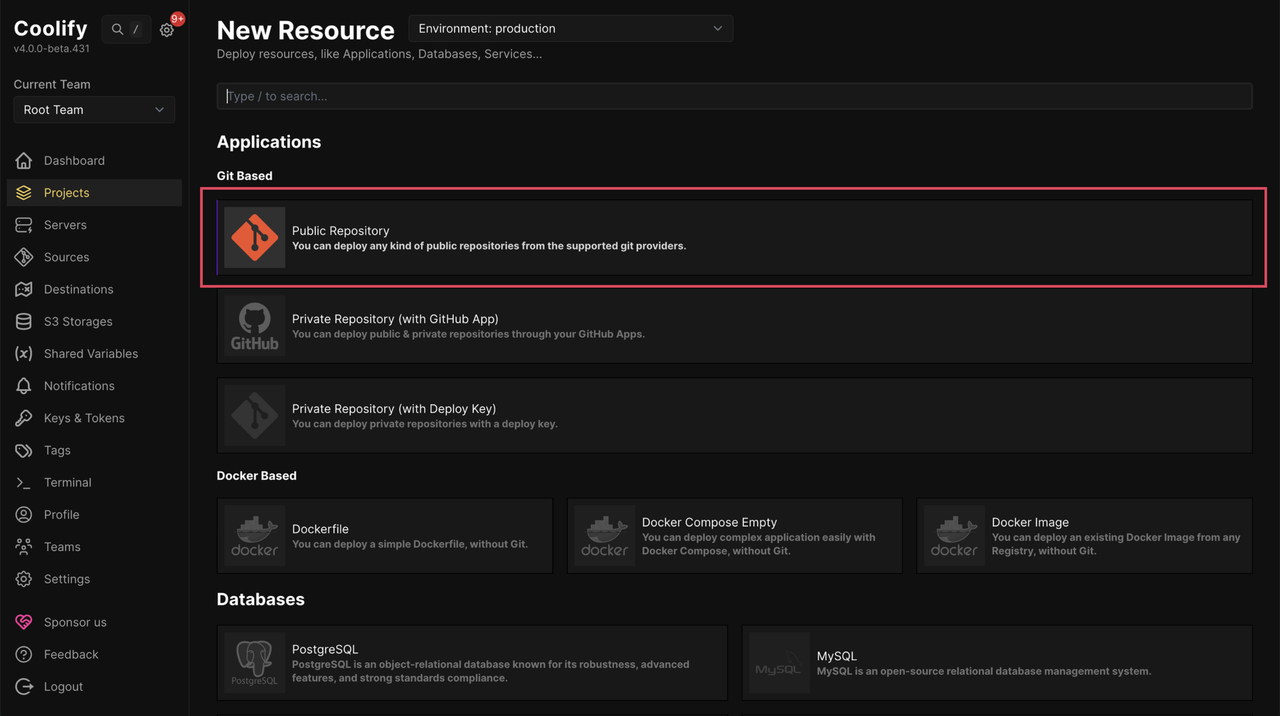The width and height of the screenshot is (1280, 716).
Task: Click the Deploy Key git logo
Action: click(254, 415)
